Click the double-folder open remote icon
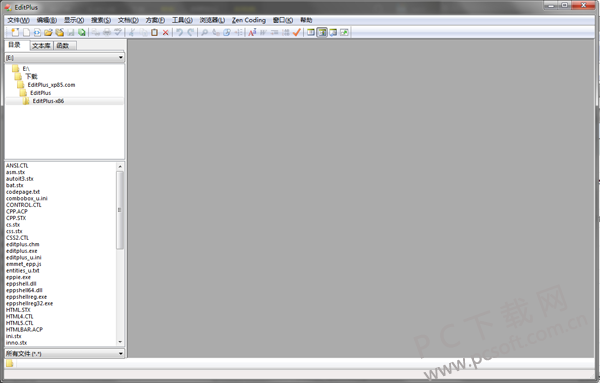Viewport: 600px width, 383px height. (x=59, y=33)
